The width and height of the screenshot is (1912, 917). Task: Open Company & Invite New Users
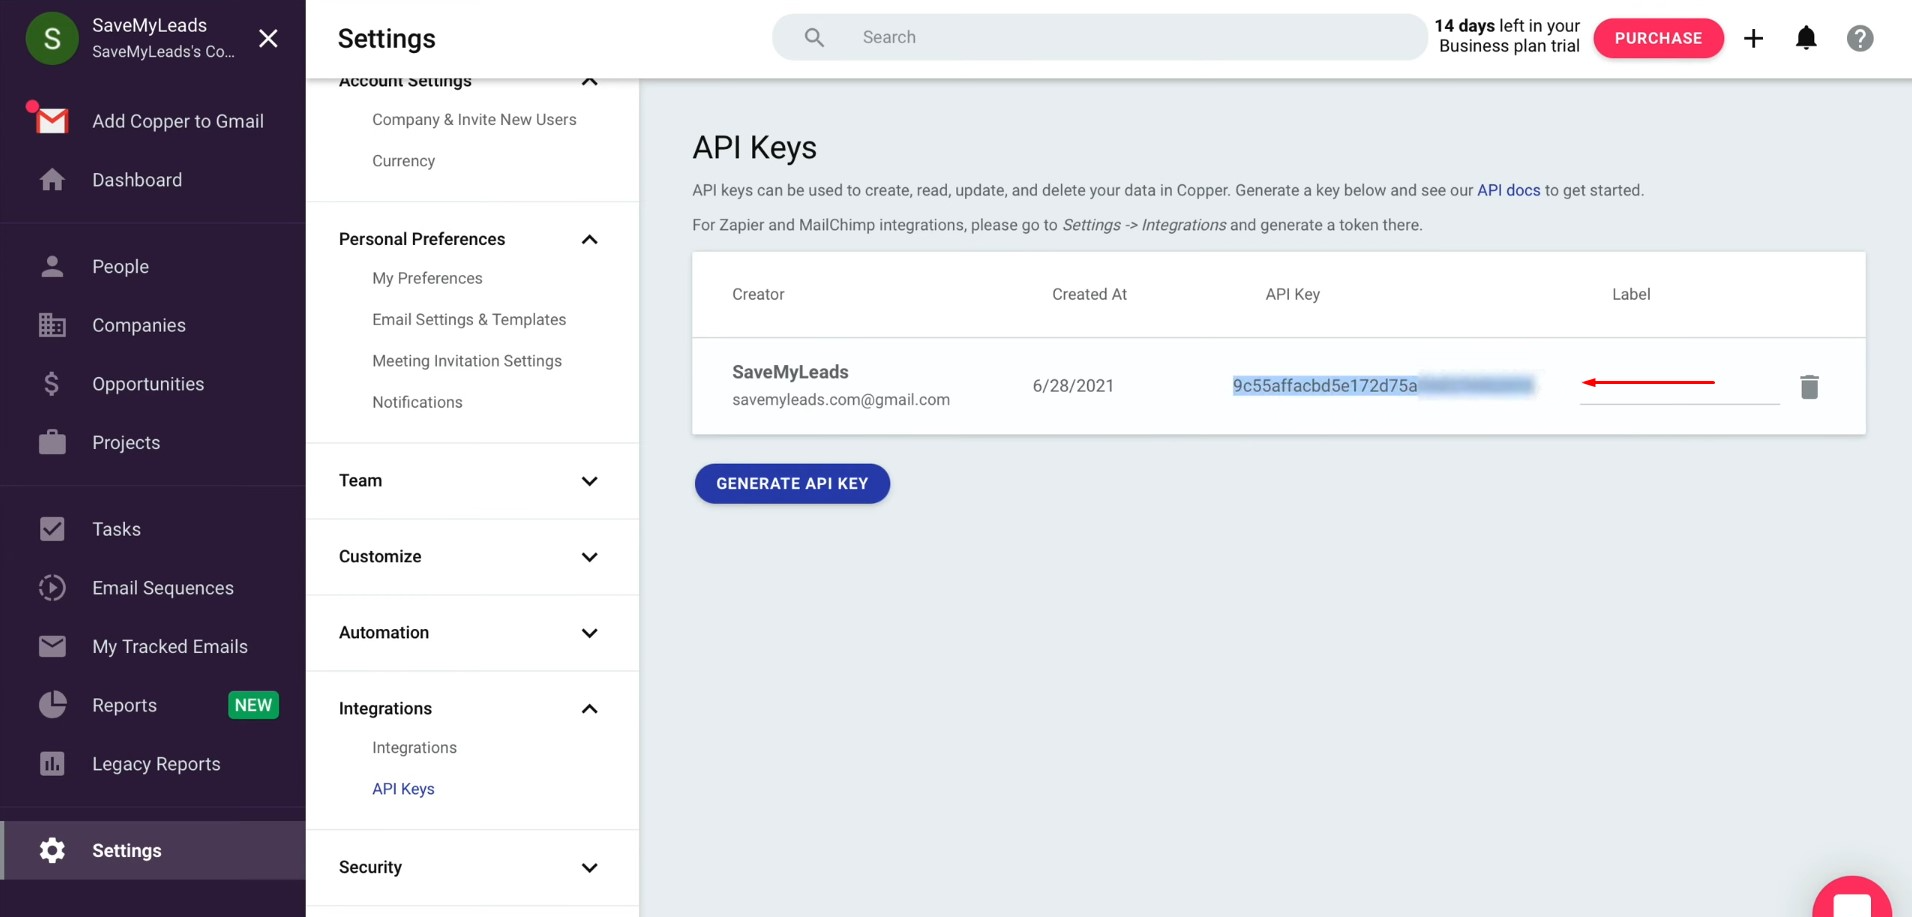[x=474, y=119]
